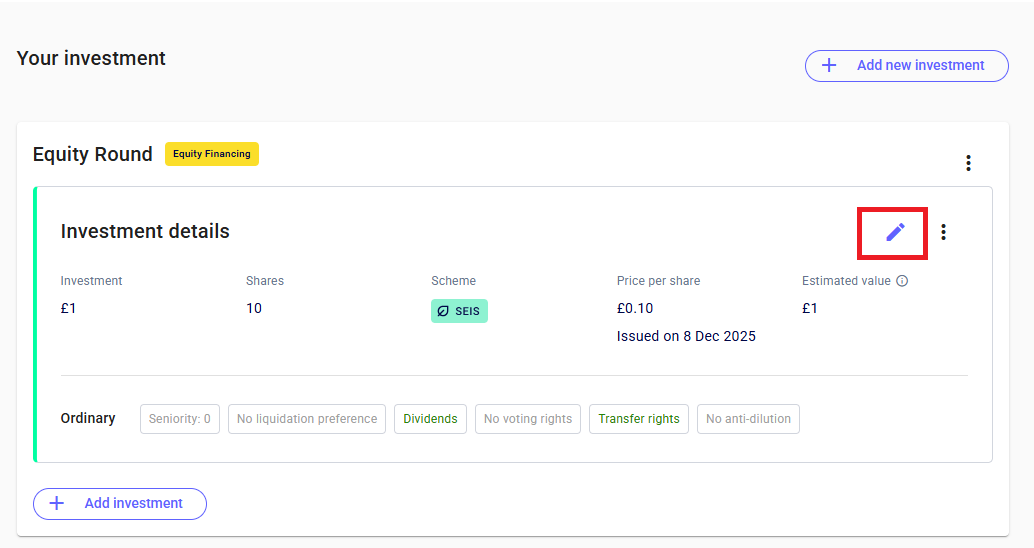Click the Shares value 10
The image size is (1034, 548).
(254, 308)
